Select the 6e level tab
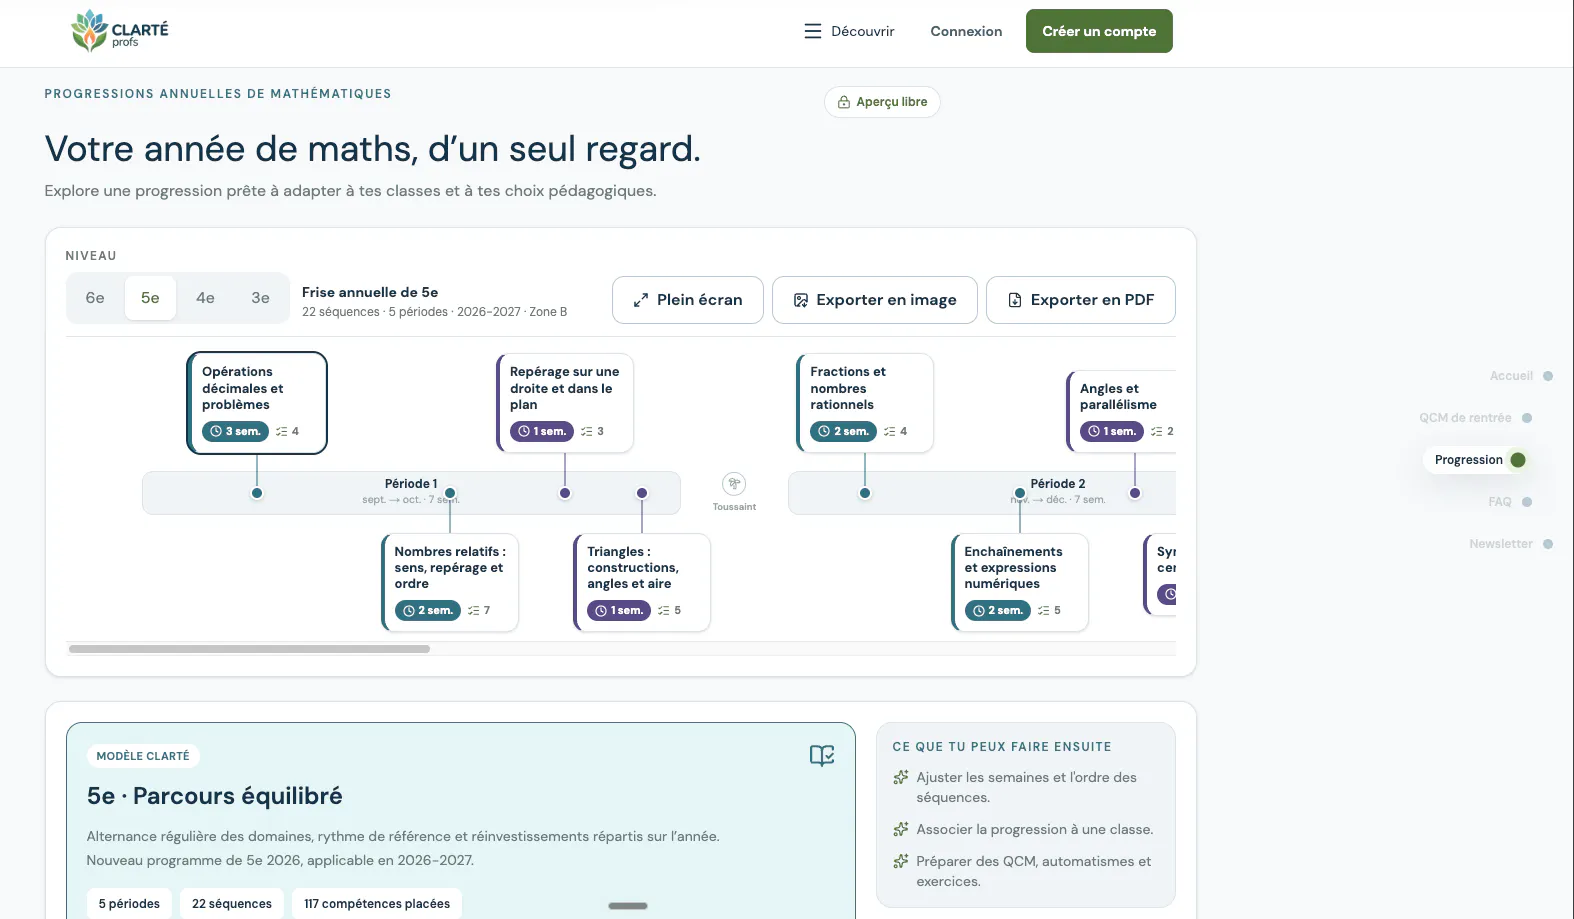Screen dimensions: 1574x919 95,298
